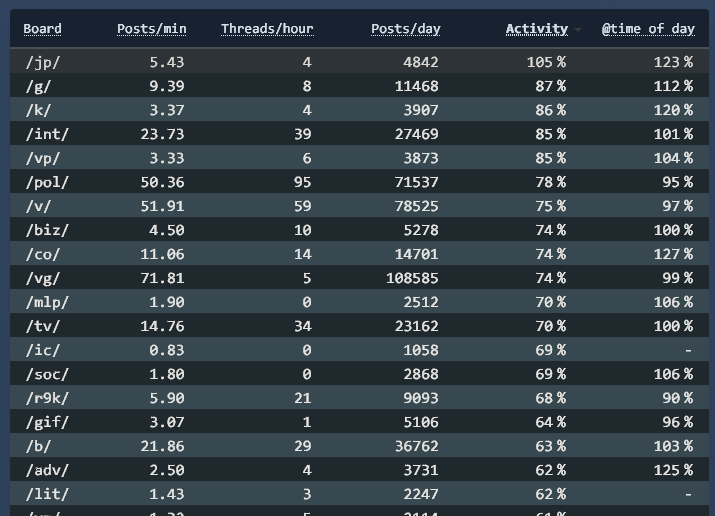Select the /co/ board name

click(x=42, y=254)
